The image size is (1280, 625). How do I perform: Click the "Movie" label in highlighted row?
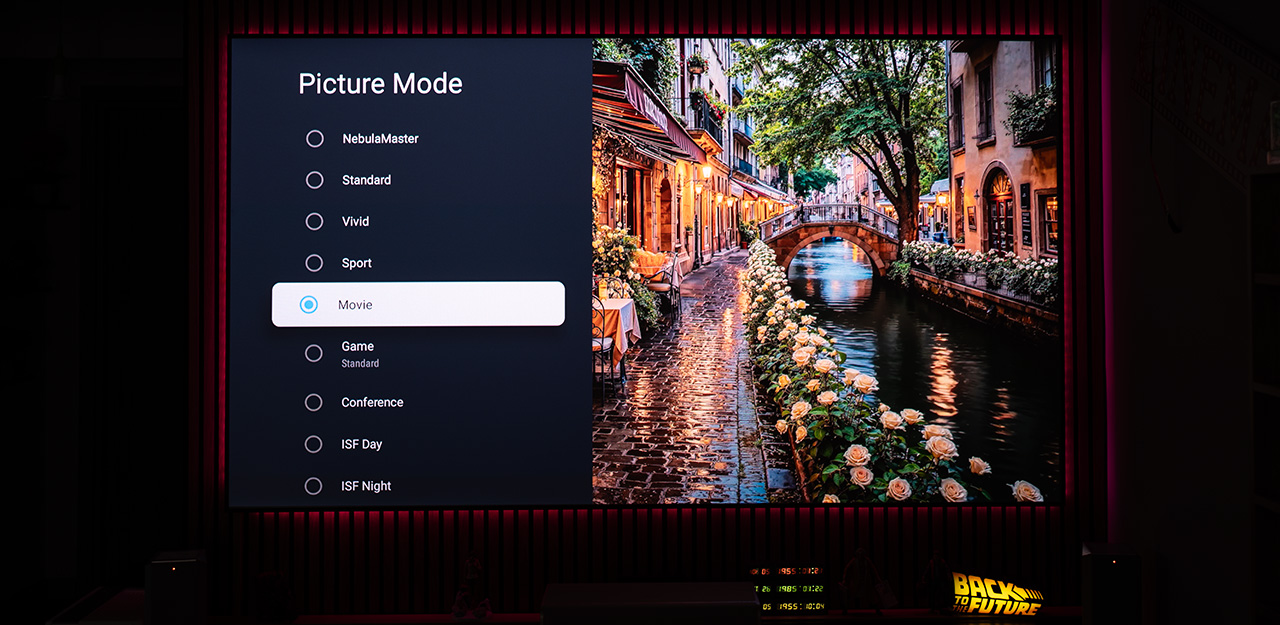click(355, 305)
